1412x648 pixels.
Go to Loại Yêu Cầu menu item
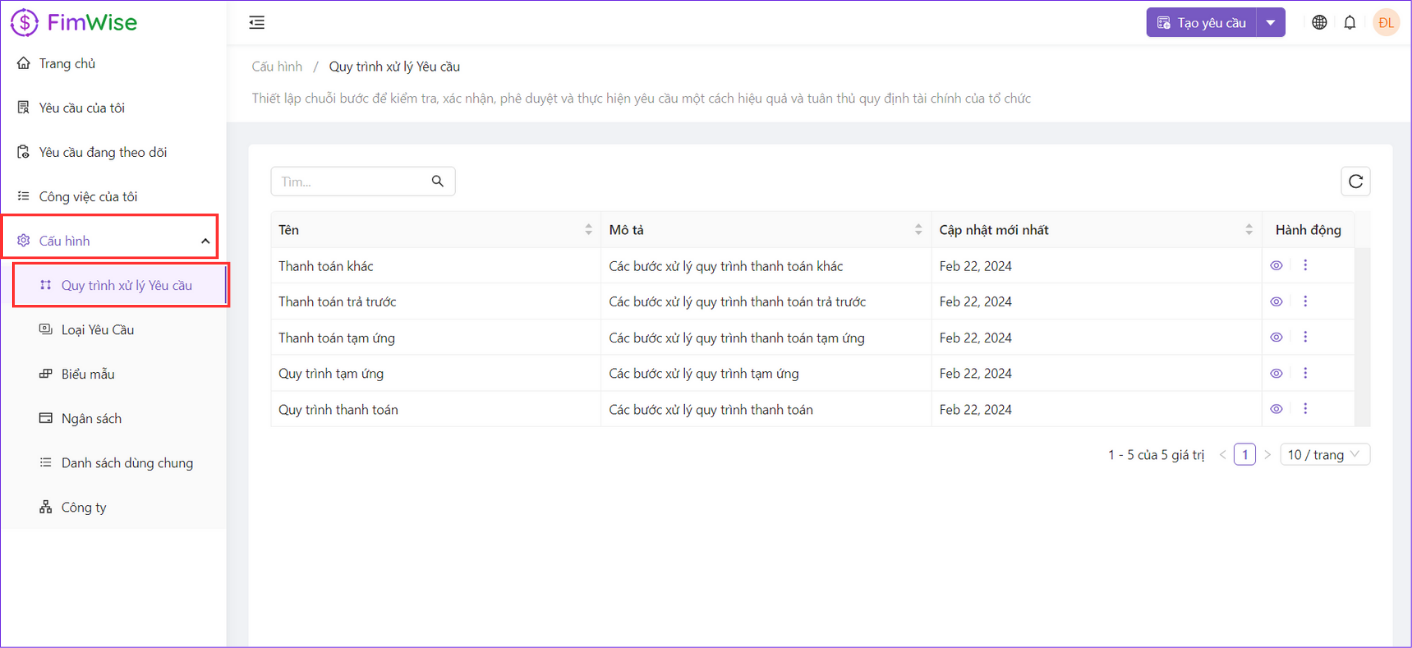click(x=97, y=330)
